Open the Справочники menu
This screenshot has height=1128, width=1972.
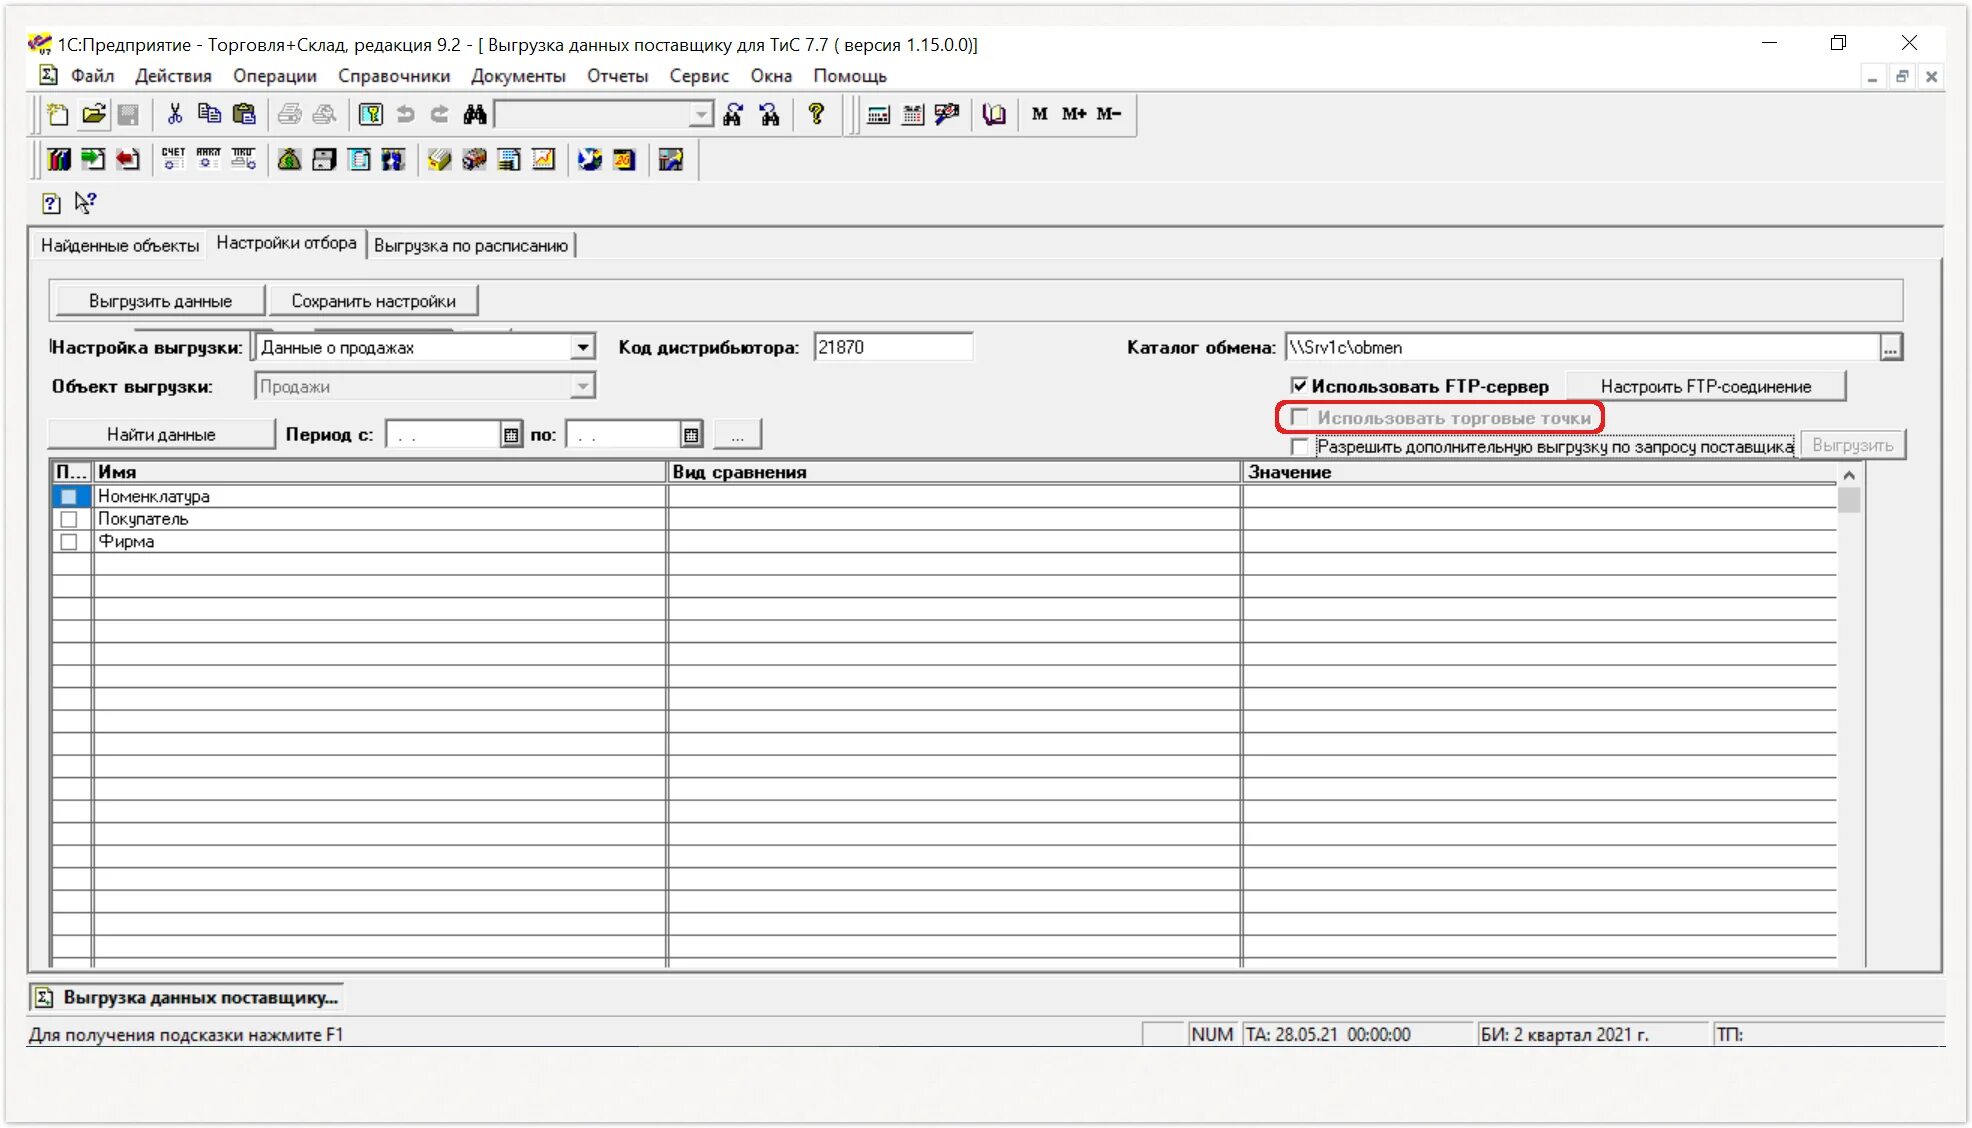pyautogui.click(x=393, y=76)
